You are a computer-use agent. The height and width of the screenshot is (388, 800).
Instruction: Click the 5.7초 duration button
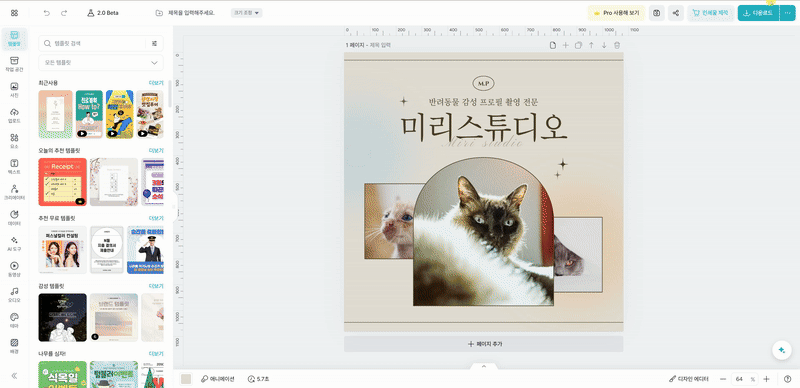coord(259,379)
